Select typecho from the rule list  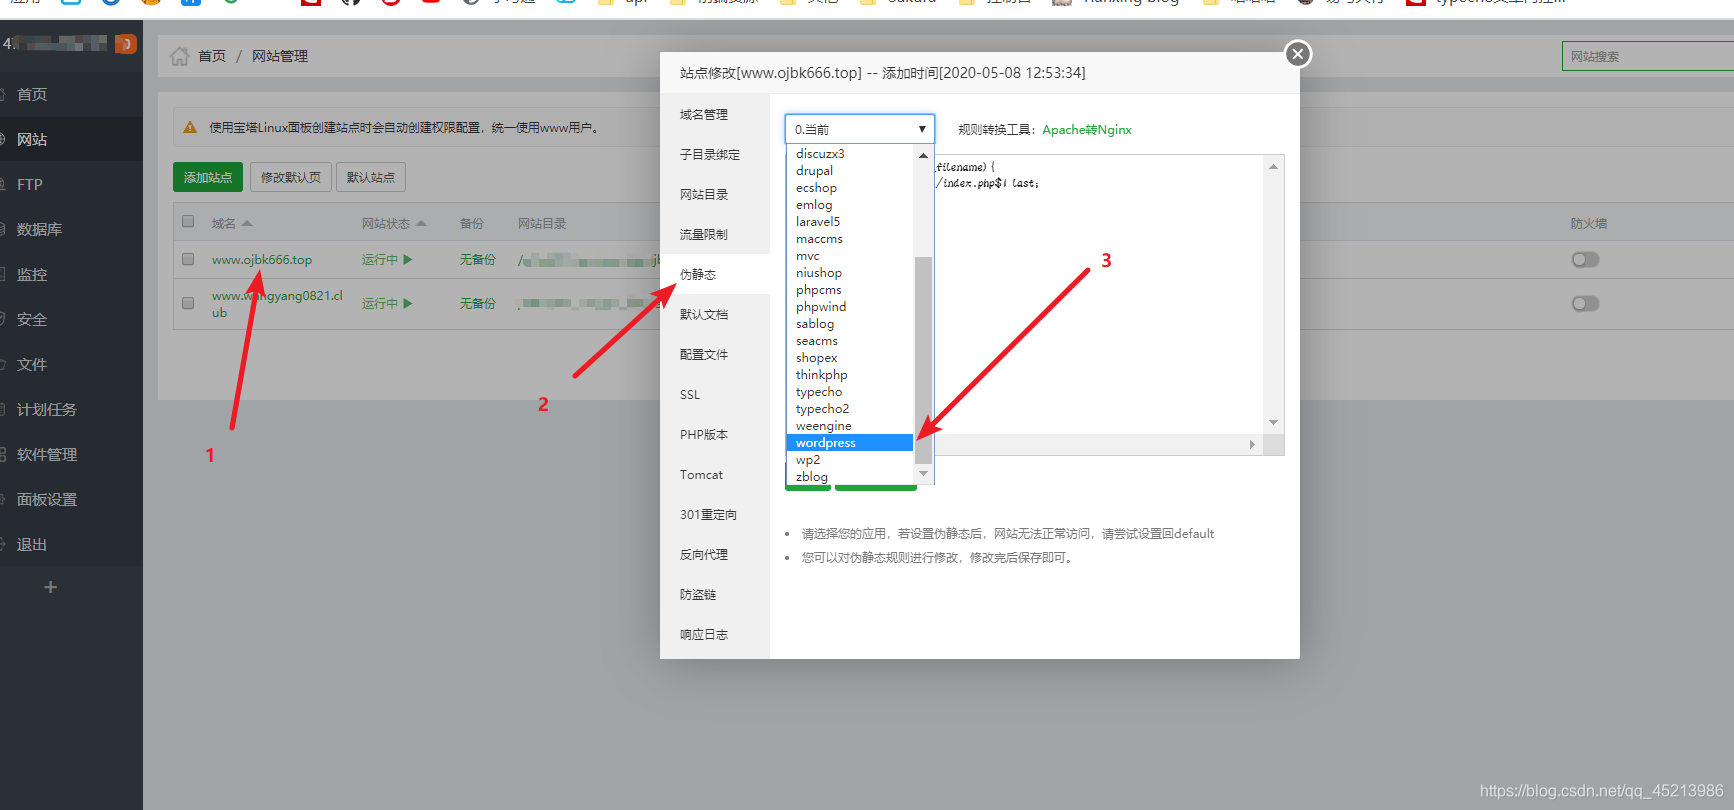tap(850, 392)
